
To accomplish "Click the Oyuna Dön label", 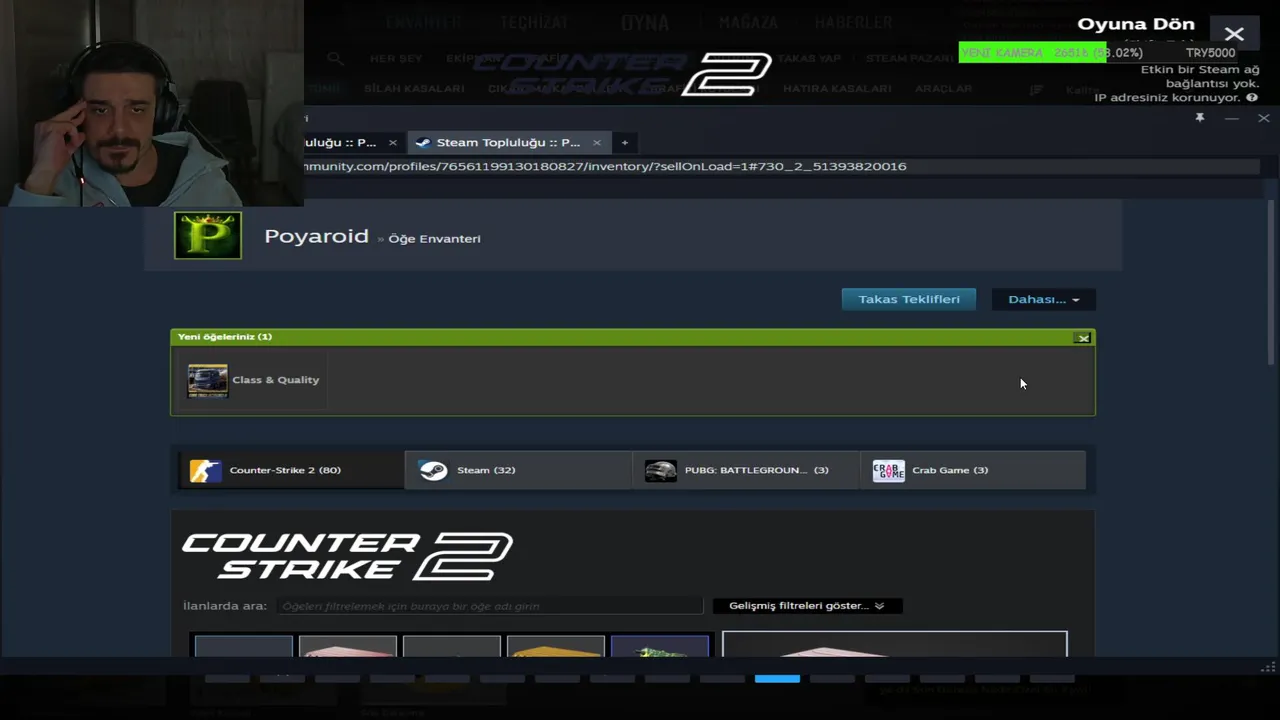I will (x=1135, y=24).
